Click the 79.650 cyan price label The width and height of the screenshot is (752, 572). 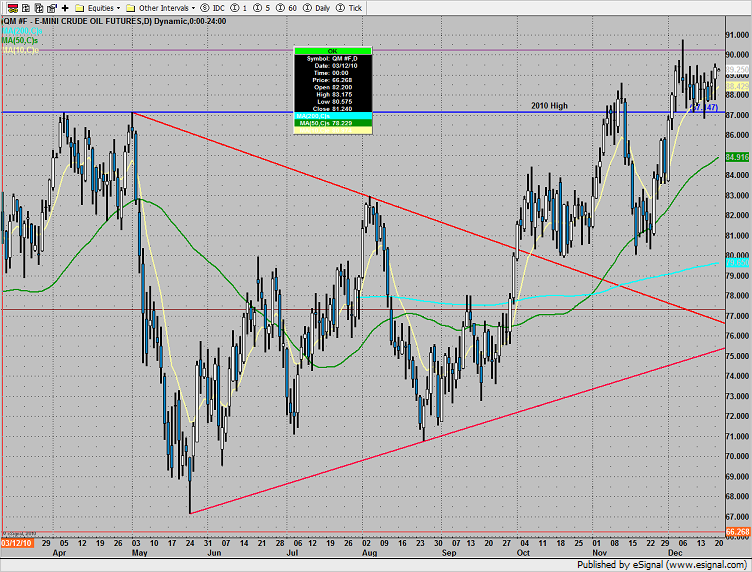click(x=738, y=262)
